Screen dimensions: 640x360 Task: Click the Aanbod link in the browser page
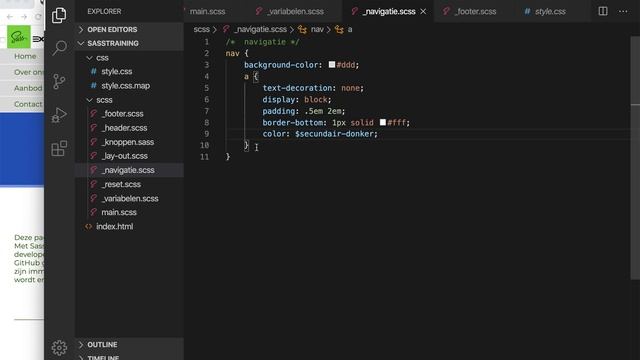click(x=28, y=88)
